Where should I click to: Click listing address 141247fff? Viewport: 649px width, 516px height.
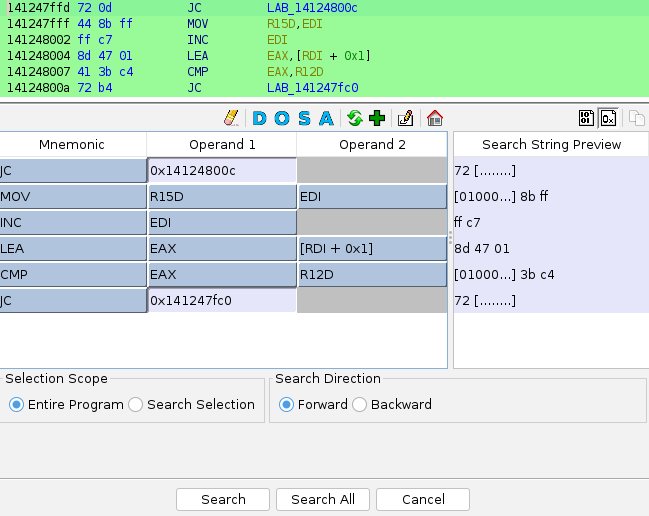pyautogui.click(x=38, y=24)
